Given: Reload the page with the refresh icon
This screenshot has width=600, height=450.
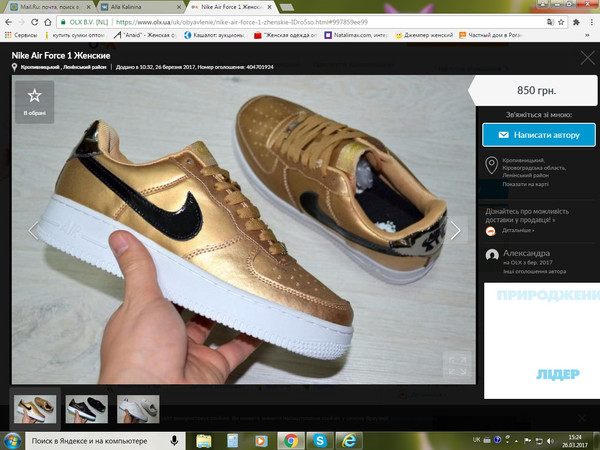Looking at the screenshot, I should 34,22.
